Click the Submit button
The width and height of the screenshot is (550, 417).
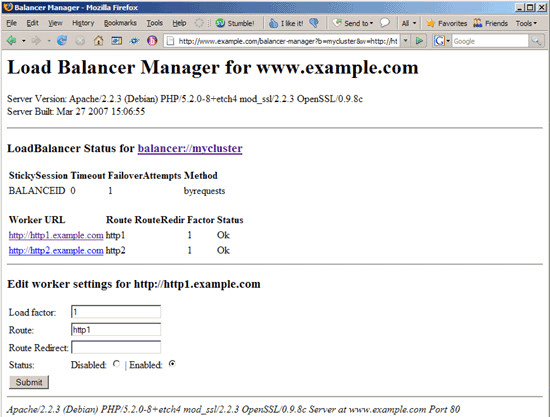coord(29,382)
